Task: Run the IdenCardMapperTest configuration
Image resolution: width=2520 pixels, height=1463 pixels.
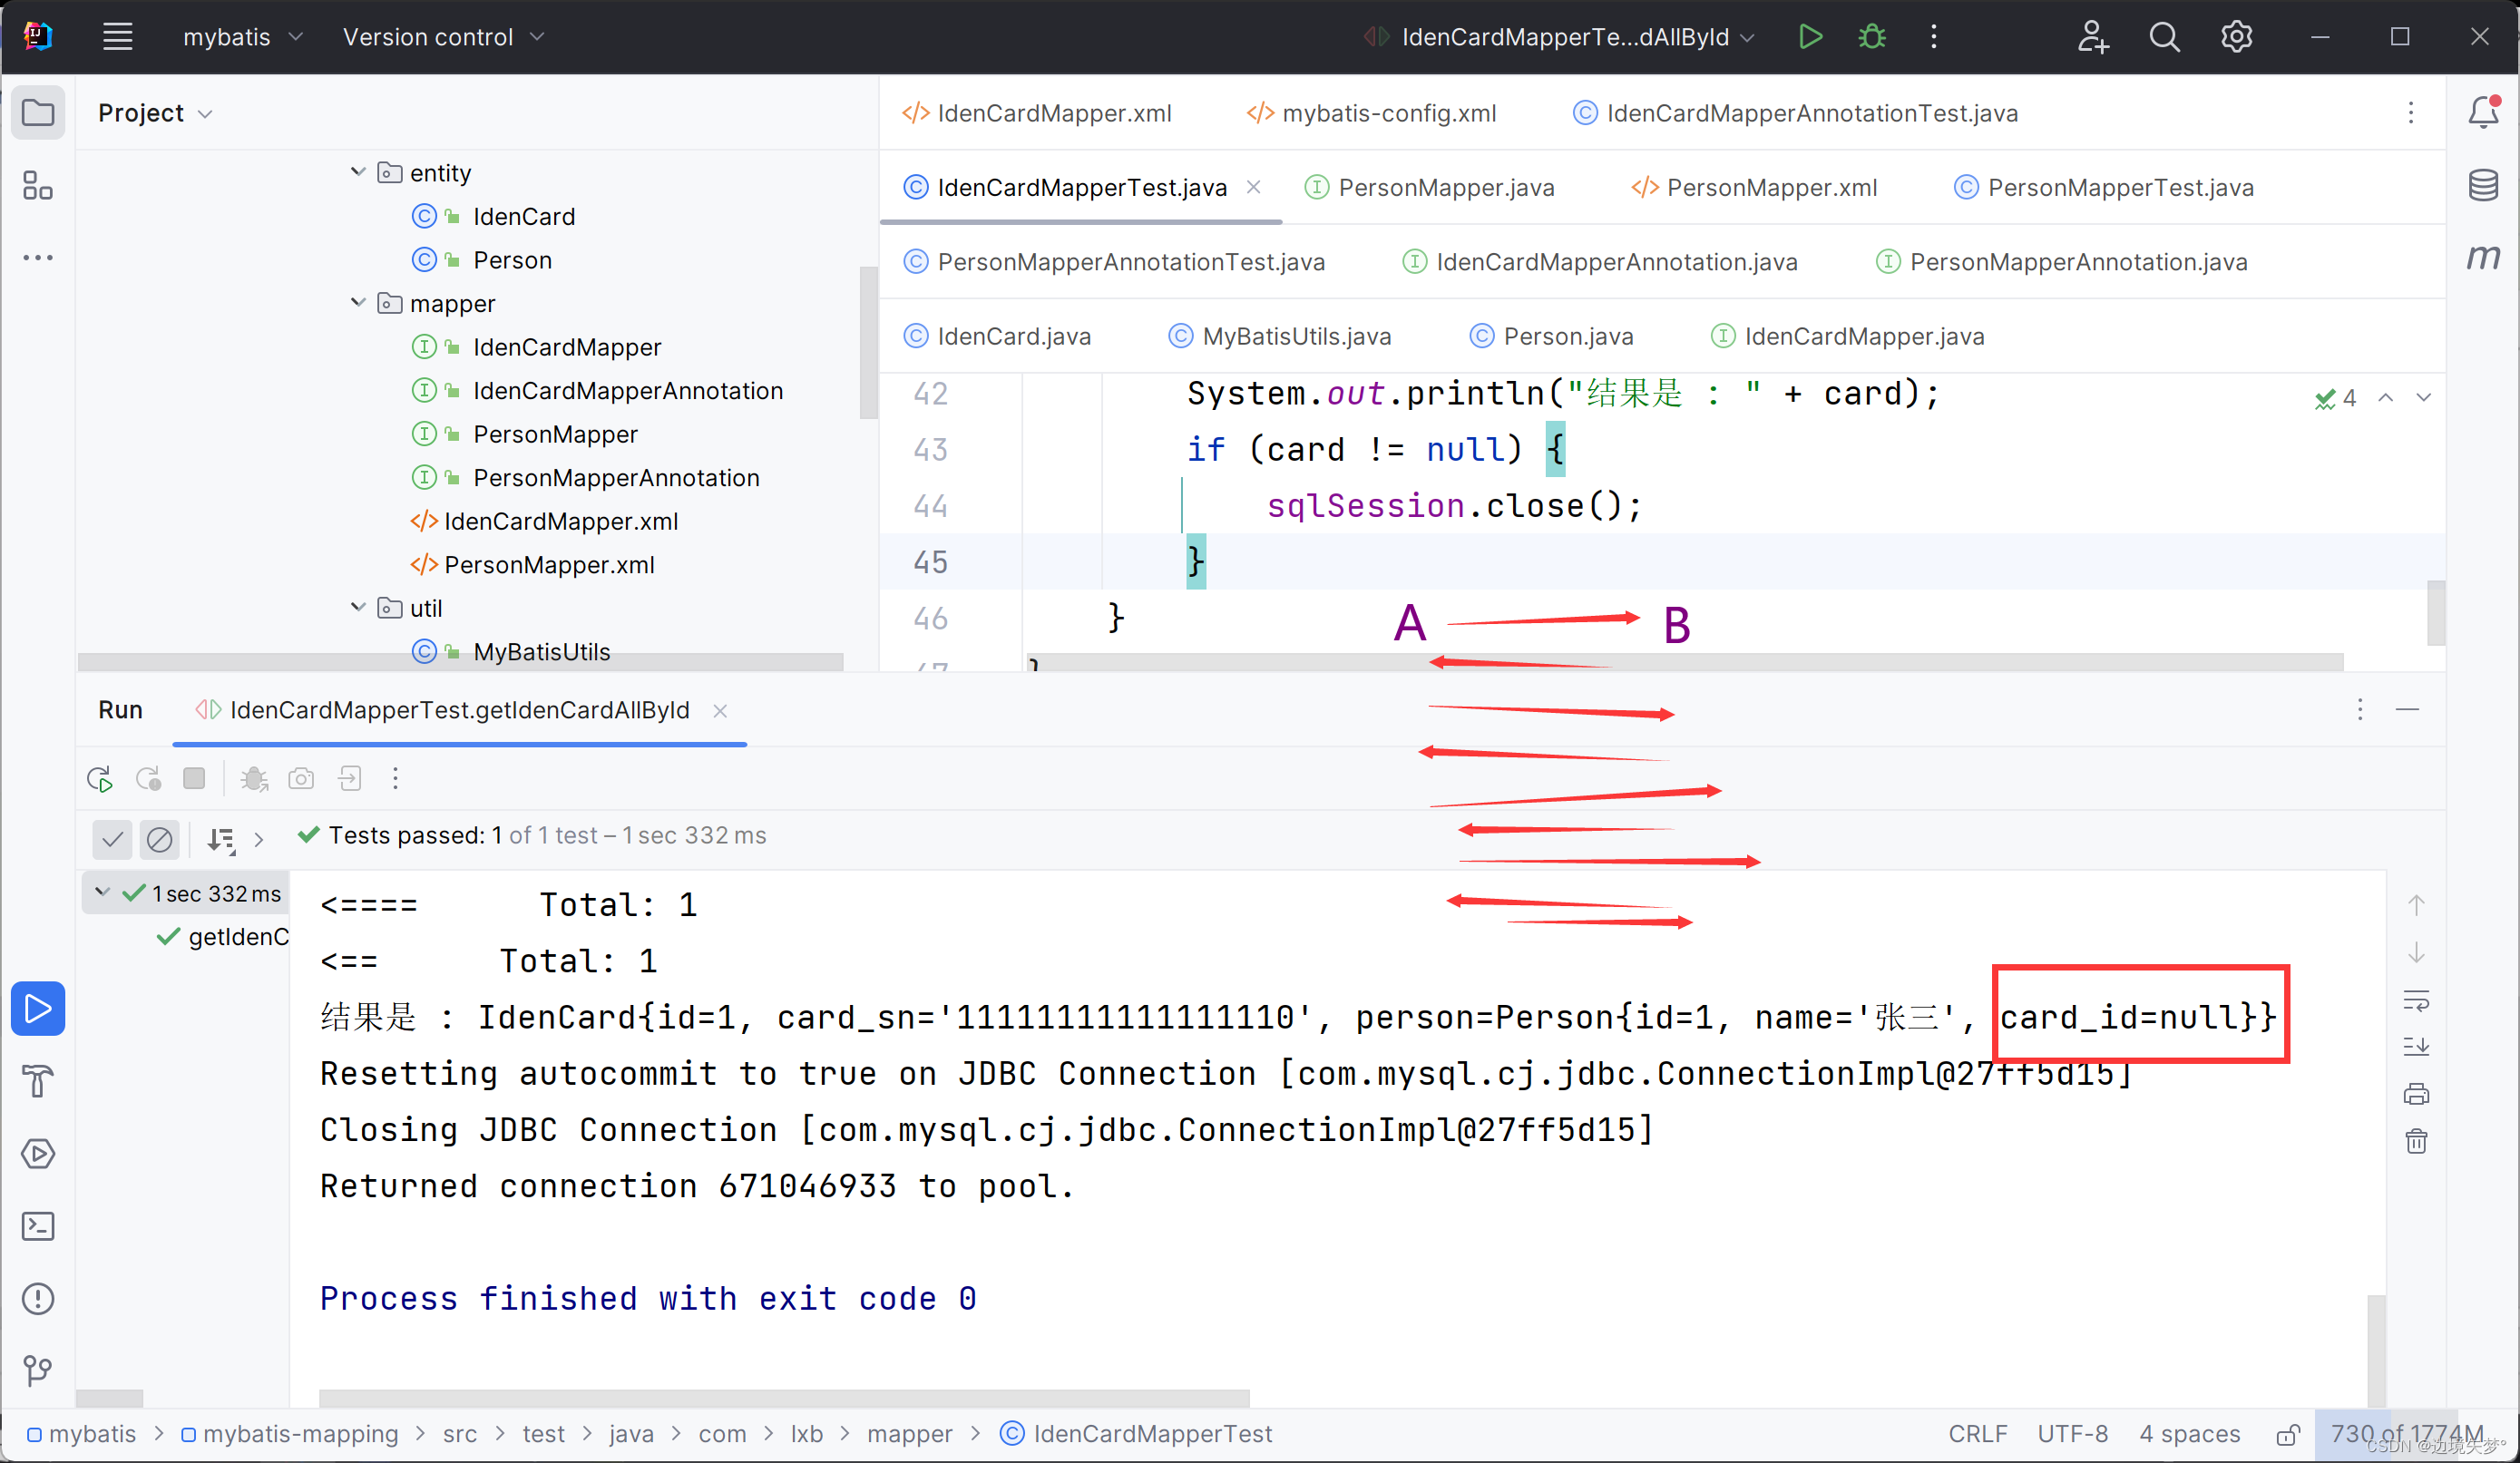Action: [1810, 37]
